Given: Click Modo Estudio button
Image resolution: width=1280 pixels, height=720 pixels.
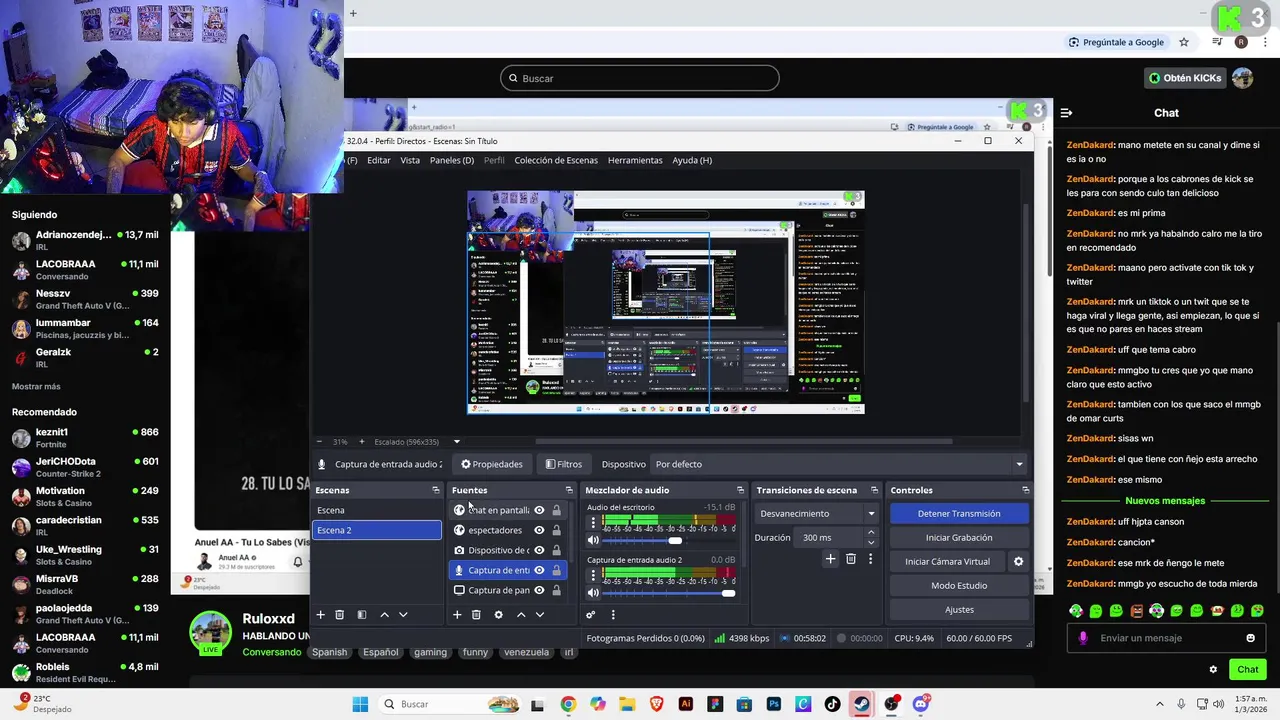Looking at the screenshot, I should [x=959, y=585].
